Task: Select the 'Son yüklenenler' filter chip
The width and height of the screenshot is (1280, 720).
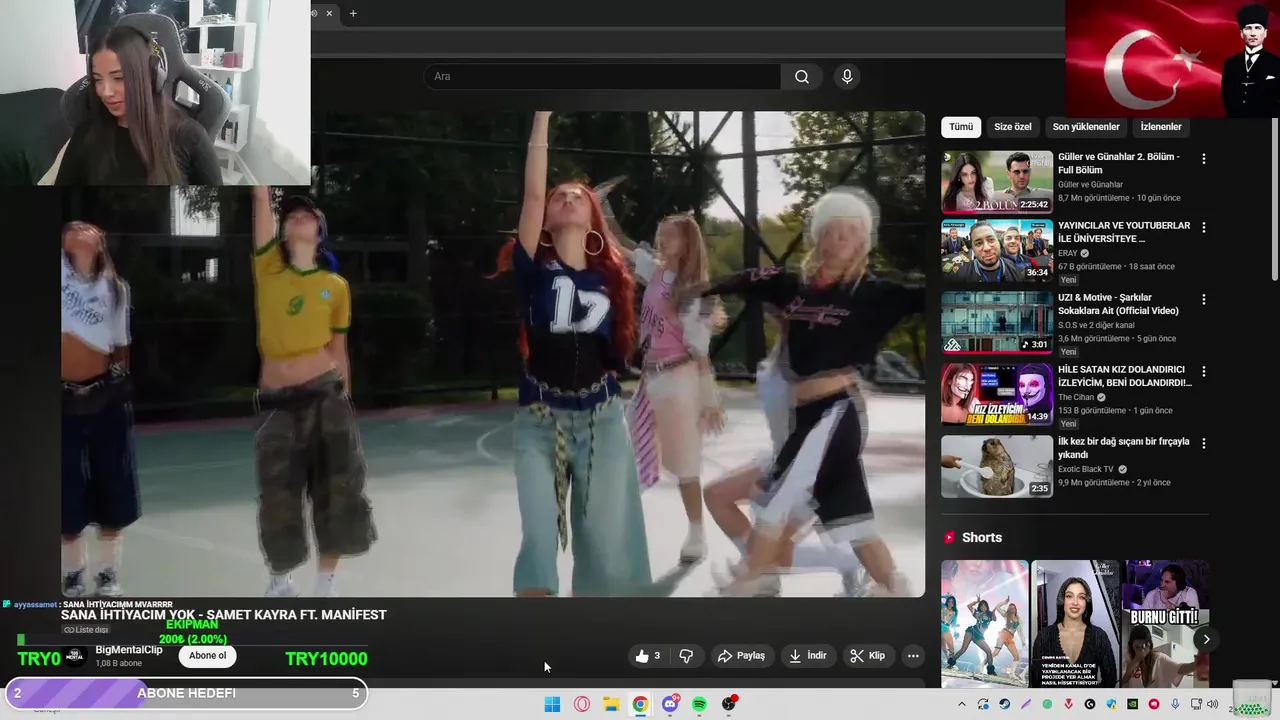Action: [1086, 127]
